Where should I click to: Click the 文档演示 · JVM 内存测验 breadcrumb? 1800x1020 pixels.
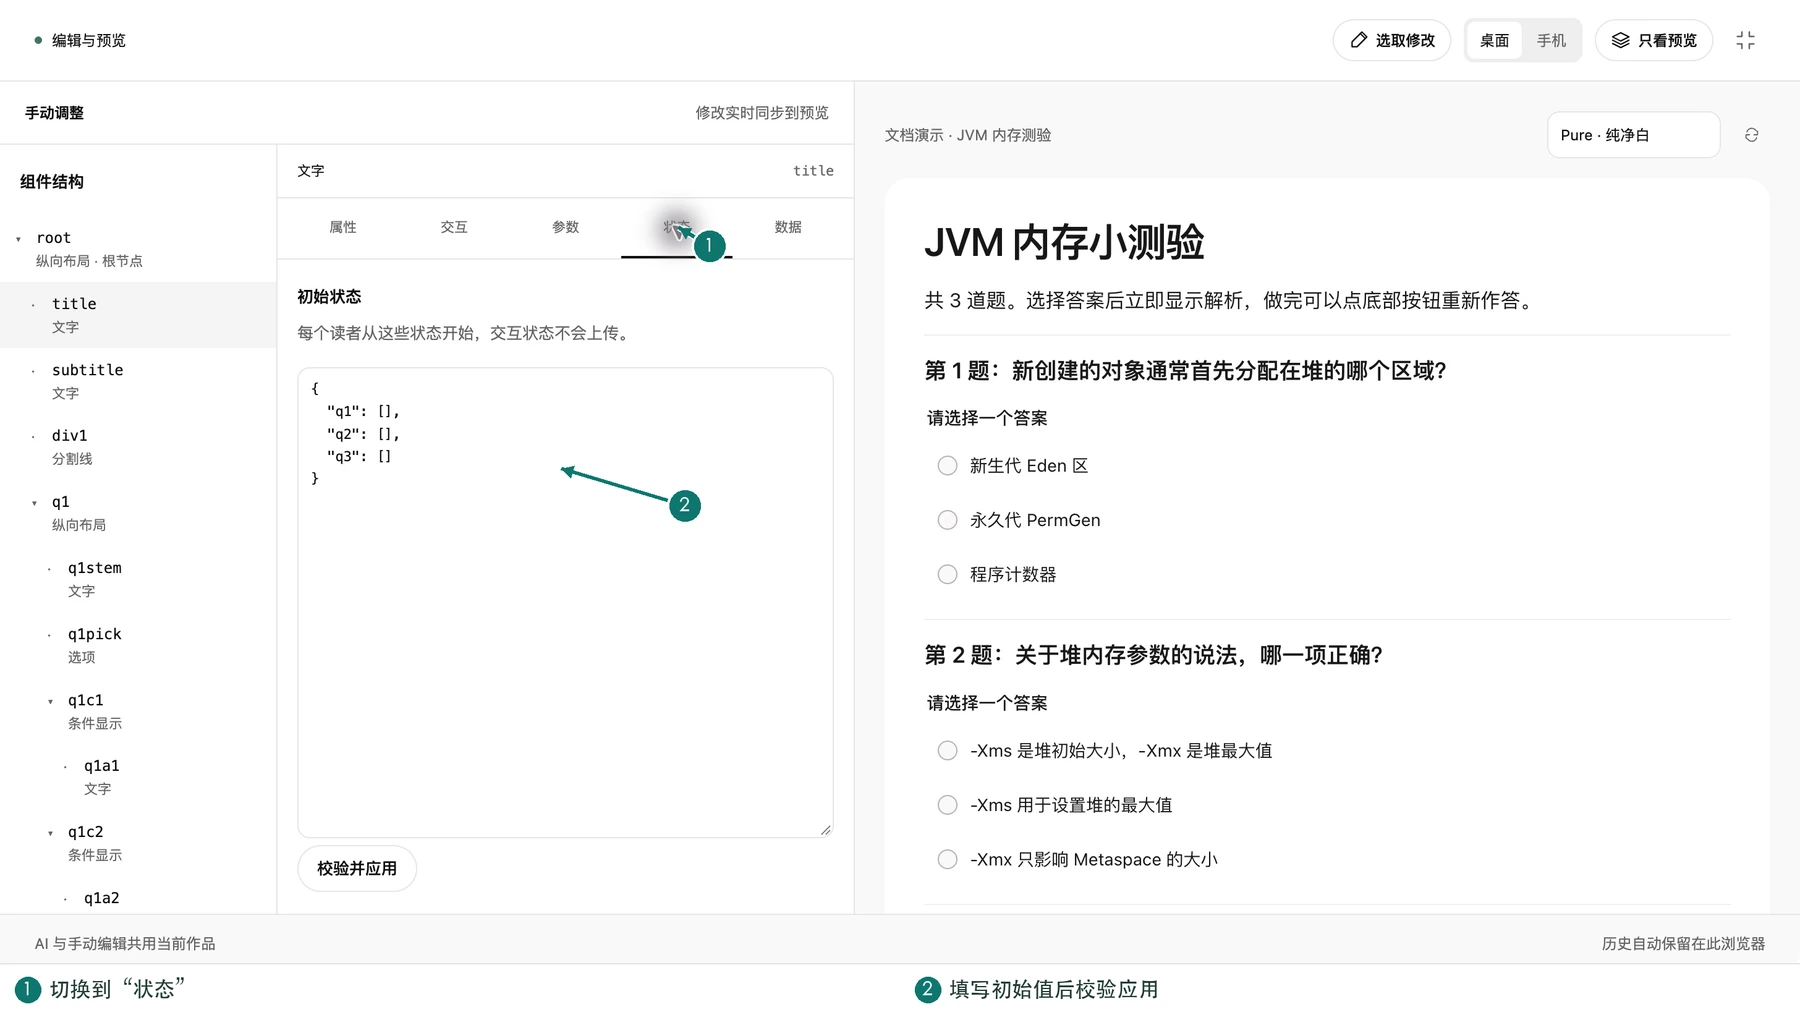coord(968,135)
